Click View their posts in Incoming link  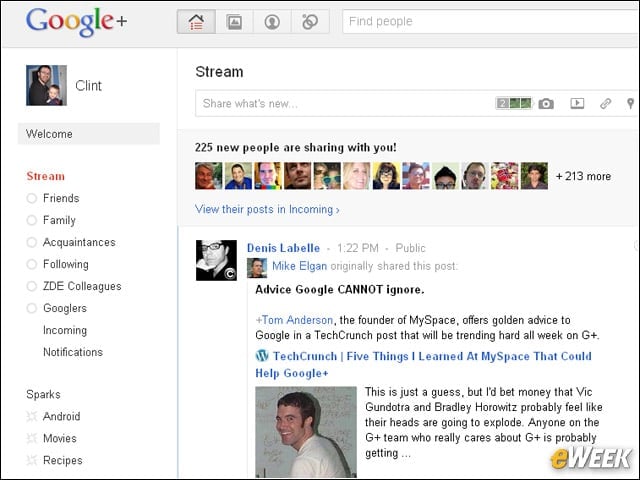pos(267,209)
